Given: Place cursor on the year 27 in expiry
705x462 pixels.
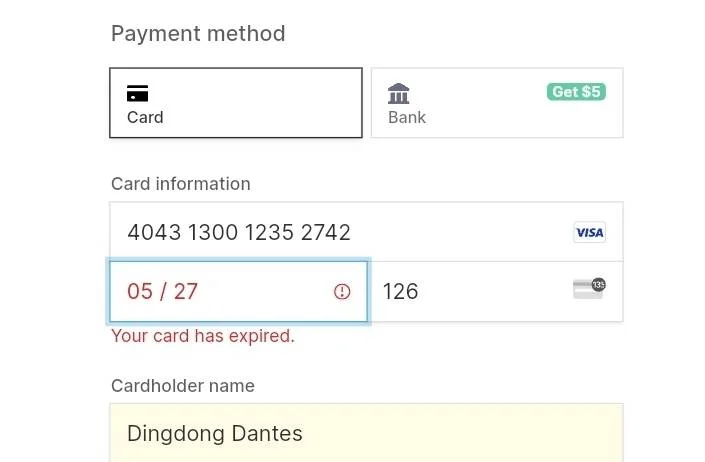Looking at the screenshot, I should tap(186, 292).
